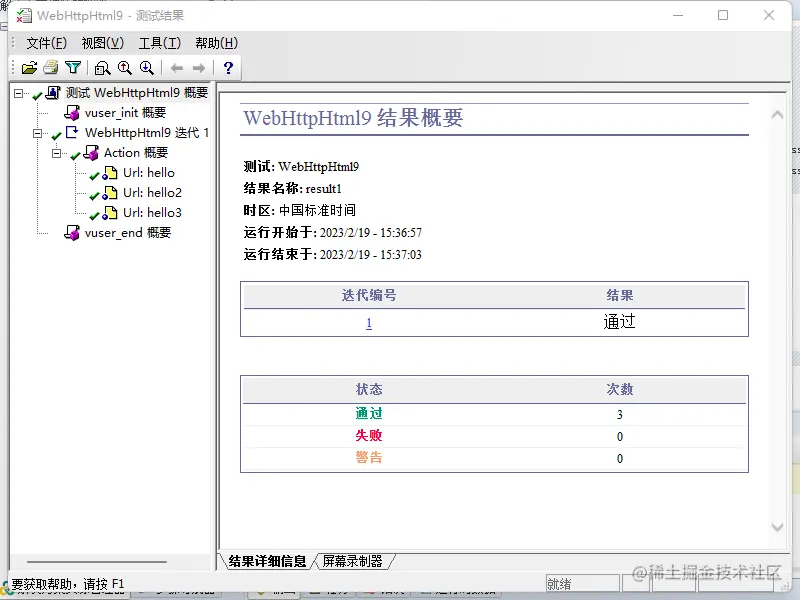Select the Url: hello2 tree item
This screenshot has height=600, width=800.
(x=152, y=192)
